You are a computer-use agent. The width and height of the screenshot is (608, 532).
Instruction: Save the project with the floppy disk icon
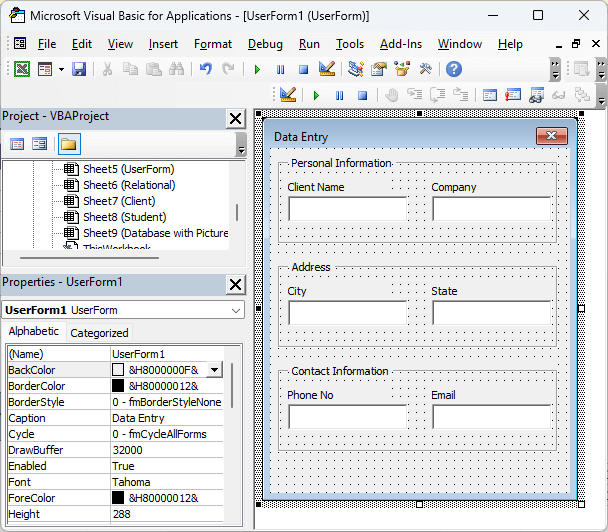tap(79, 69)
